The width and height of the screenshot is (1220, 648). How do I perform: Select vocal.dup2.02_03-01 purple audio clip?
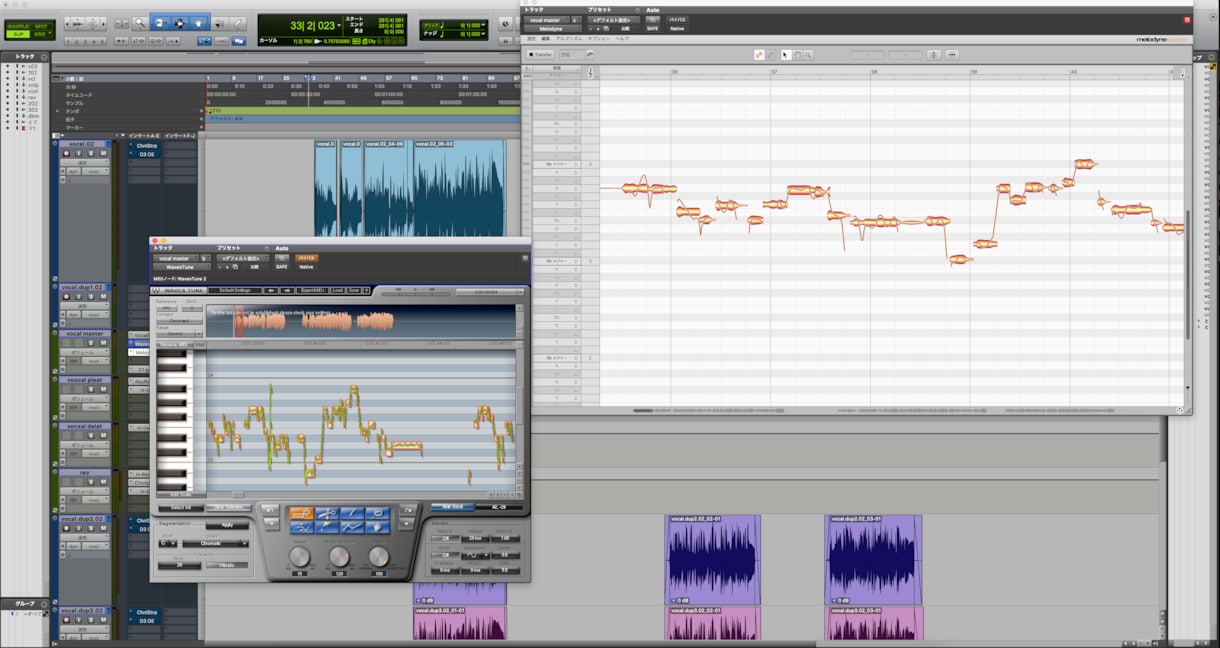[x=873, y=560]
